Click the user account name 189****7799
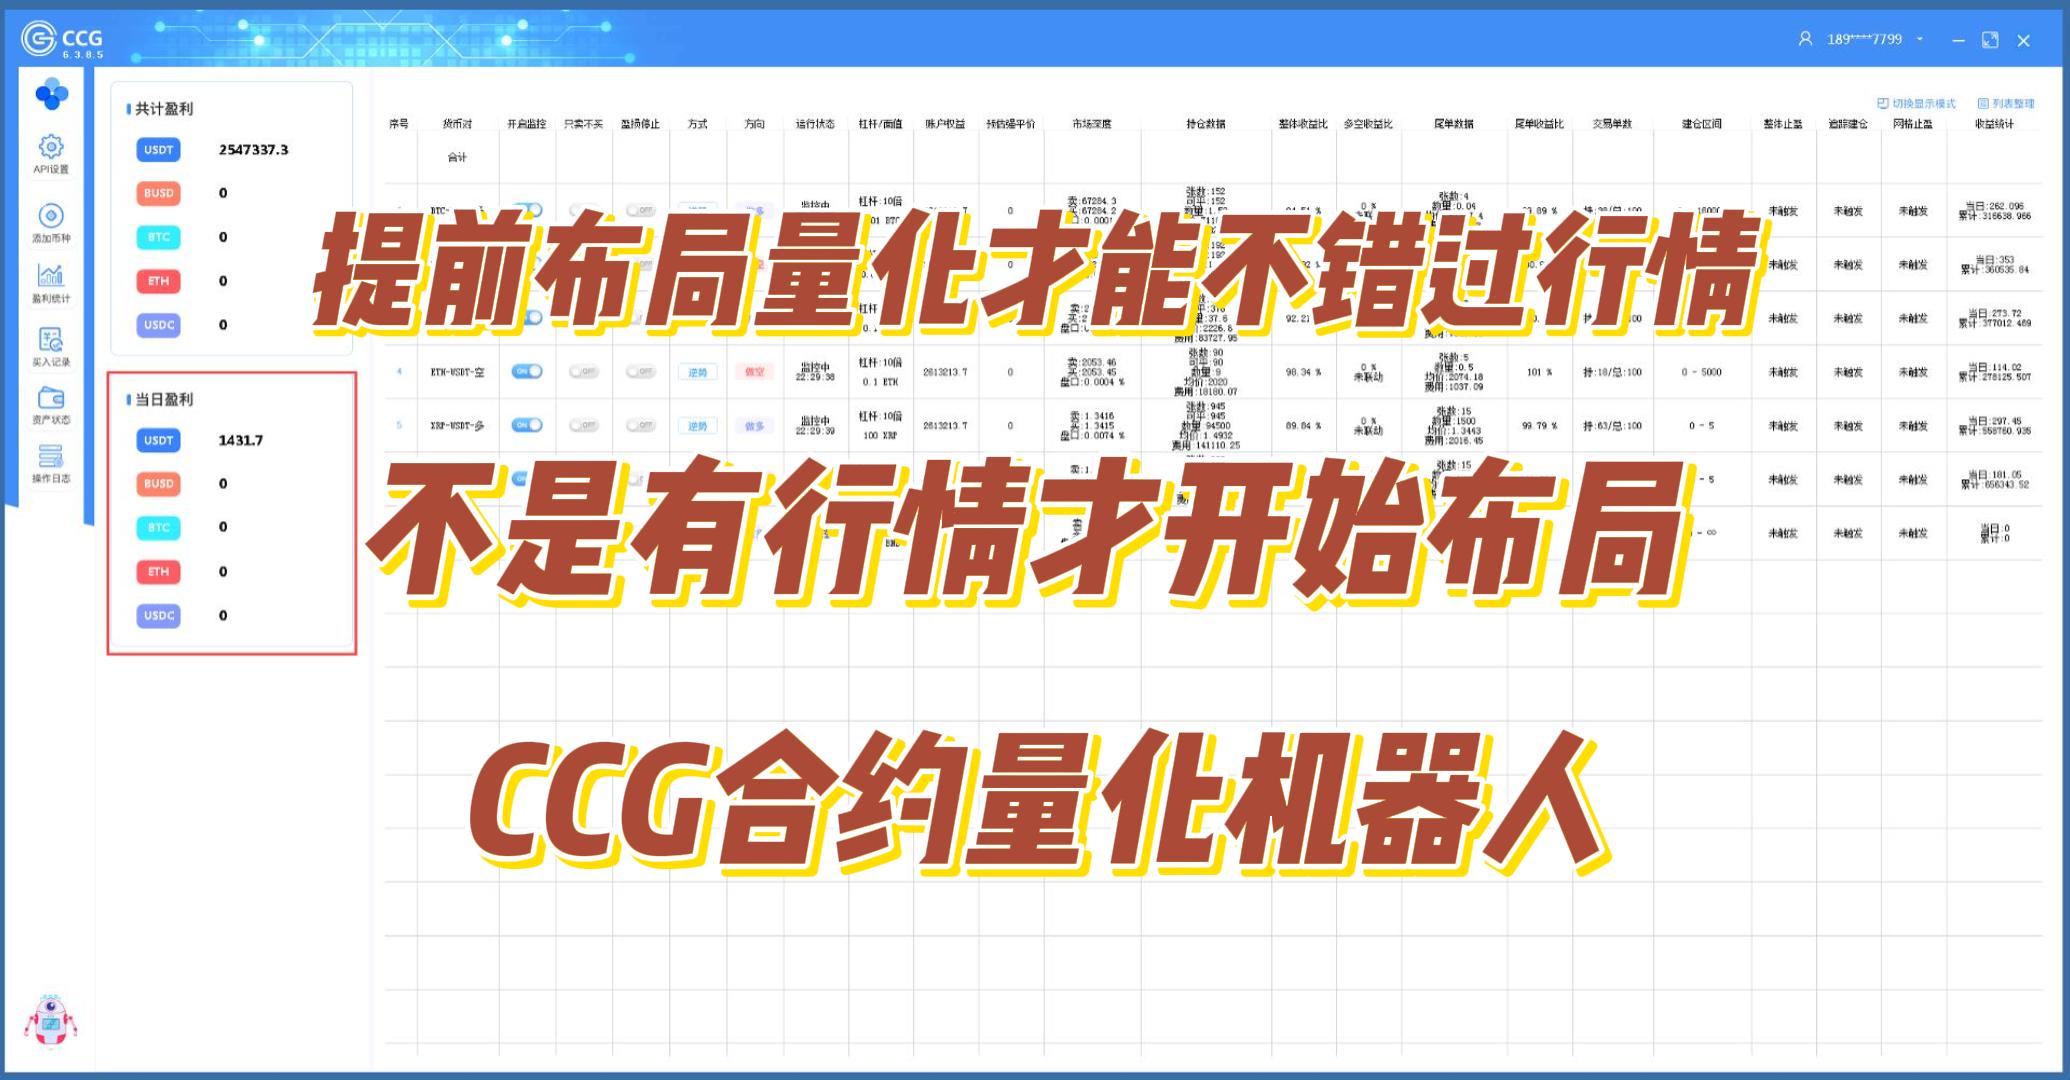The height and width of the screenshot is (1080, 2070). (1864, 40)
